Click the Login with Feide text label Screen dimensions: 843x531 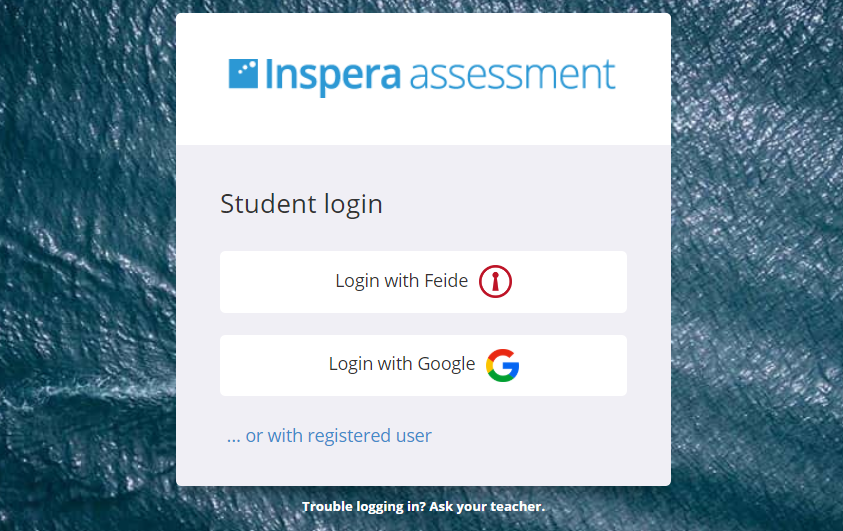pos(401,282)
